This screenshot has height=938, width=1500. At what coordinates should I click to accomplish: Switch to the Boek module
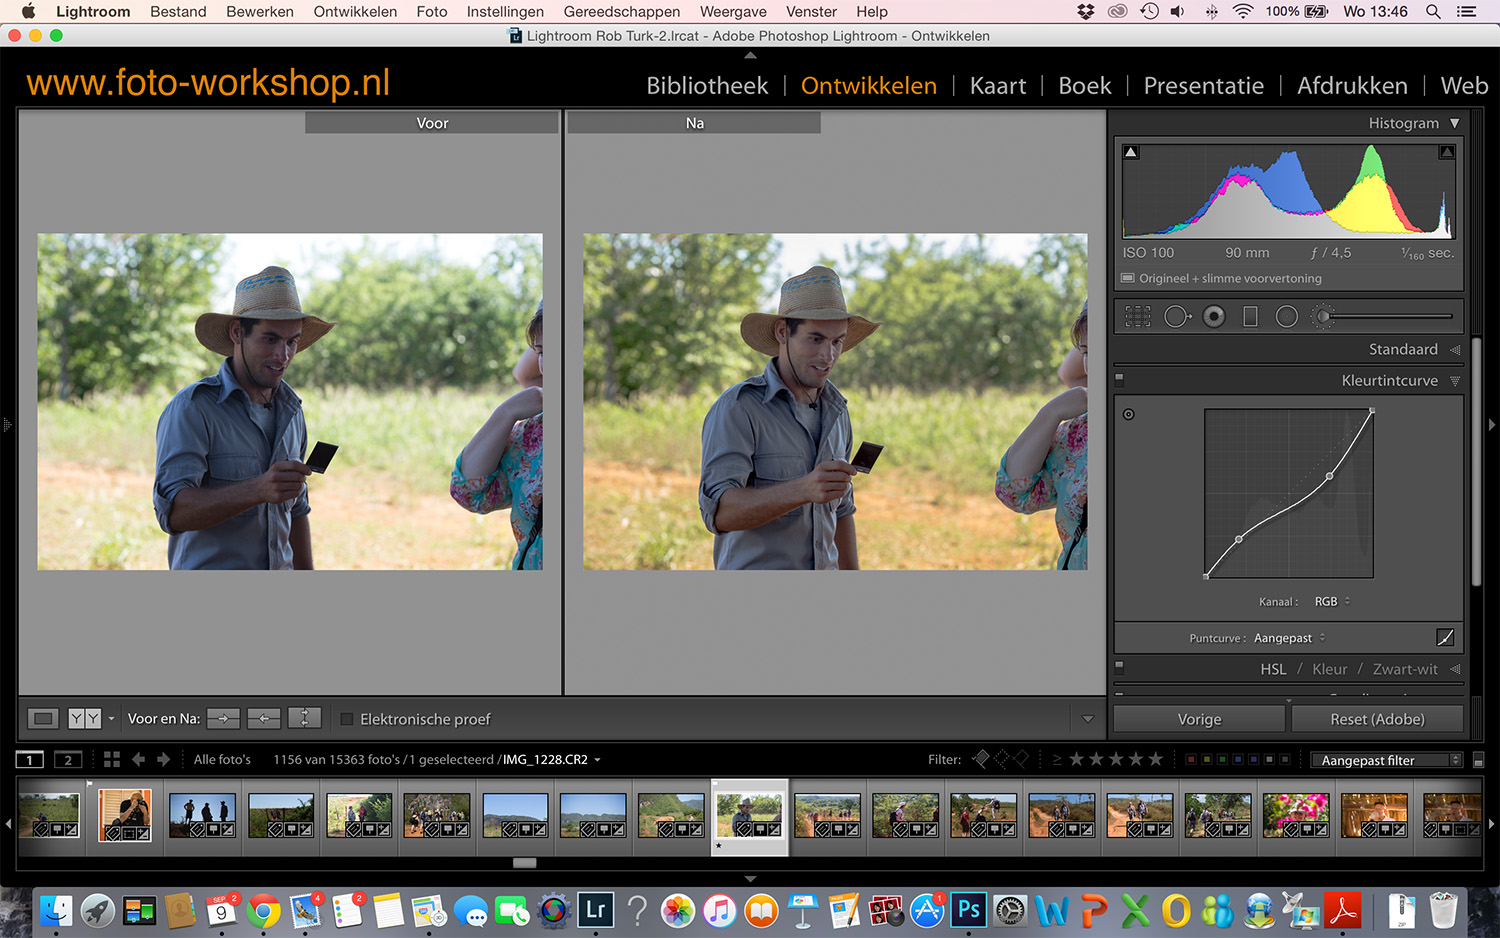1085,86
